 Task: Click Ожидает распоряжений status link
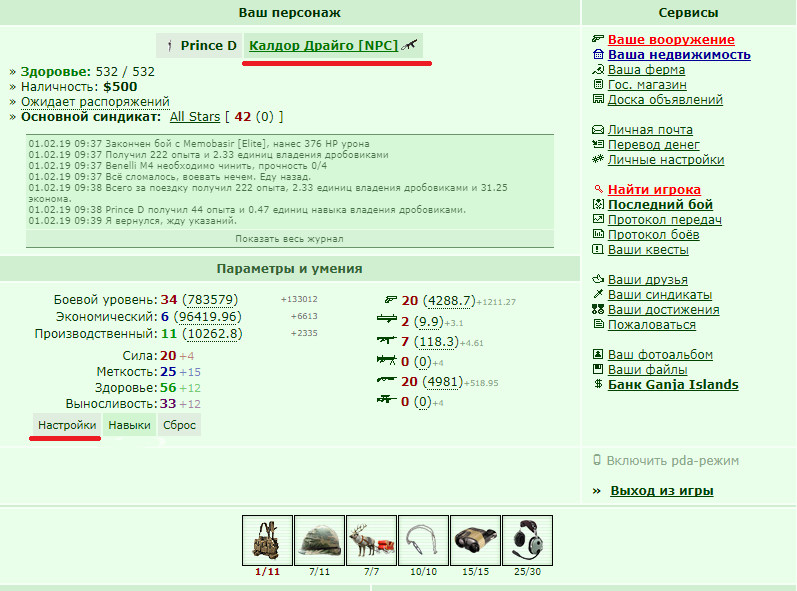click(x=95, y=102)
